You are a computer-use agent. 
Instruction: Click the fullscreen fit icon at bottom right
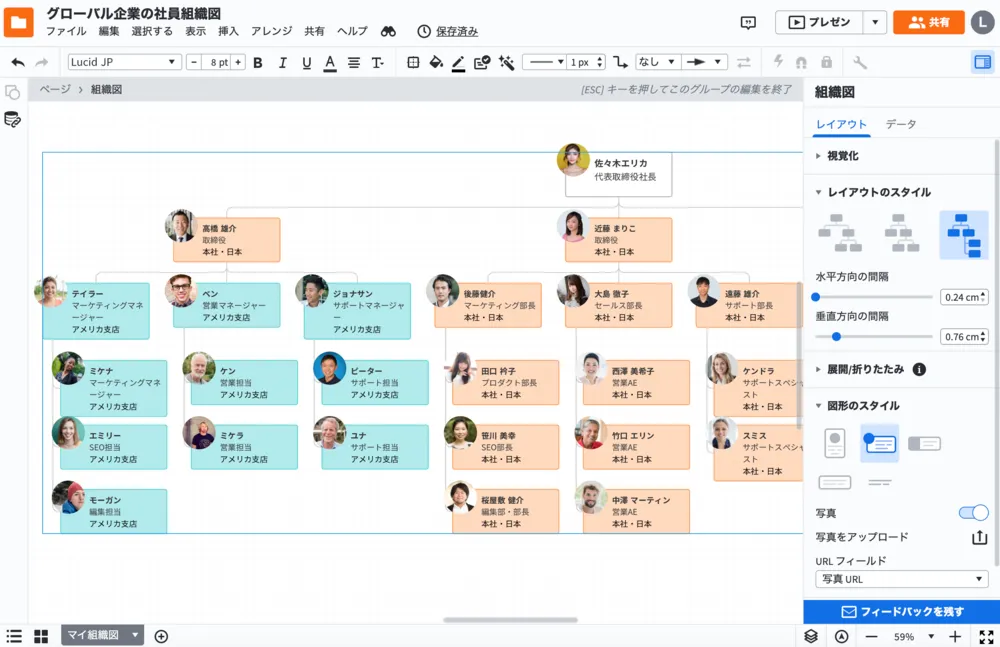pyautogui.click(x=986, y=636)
